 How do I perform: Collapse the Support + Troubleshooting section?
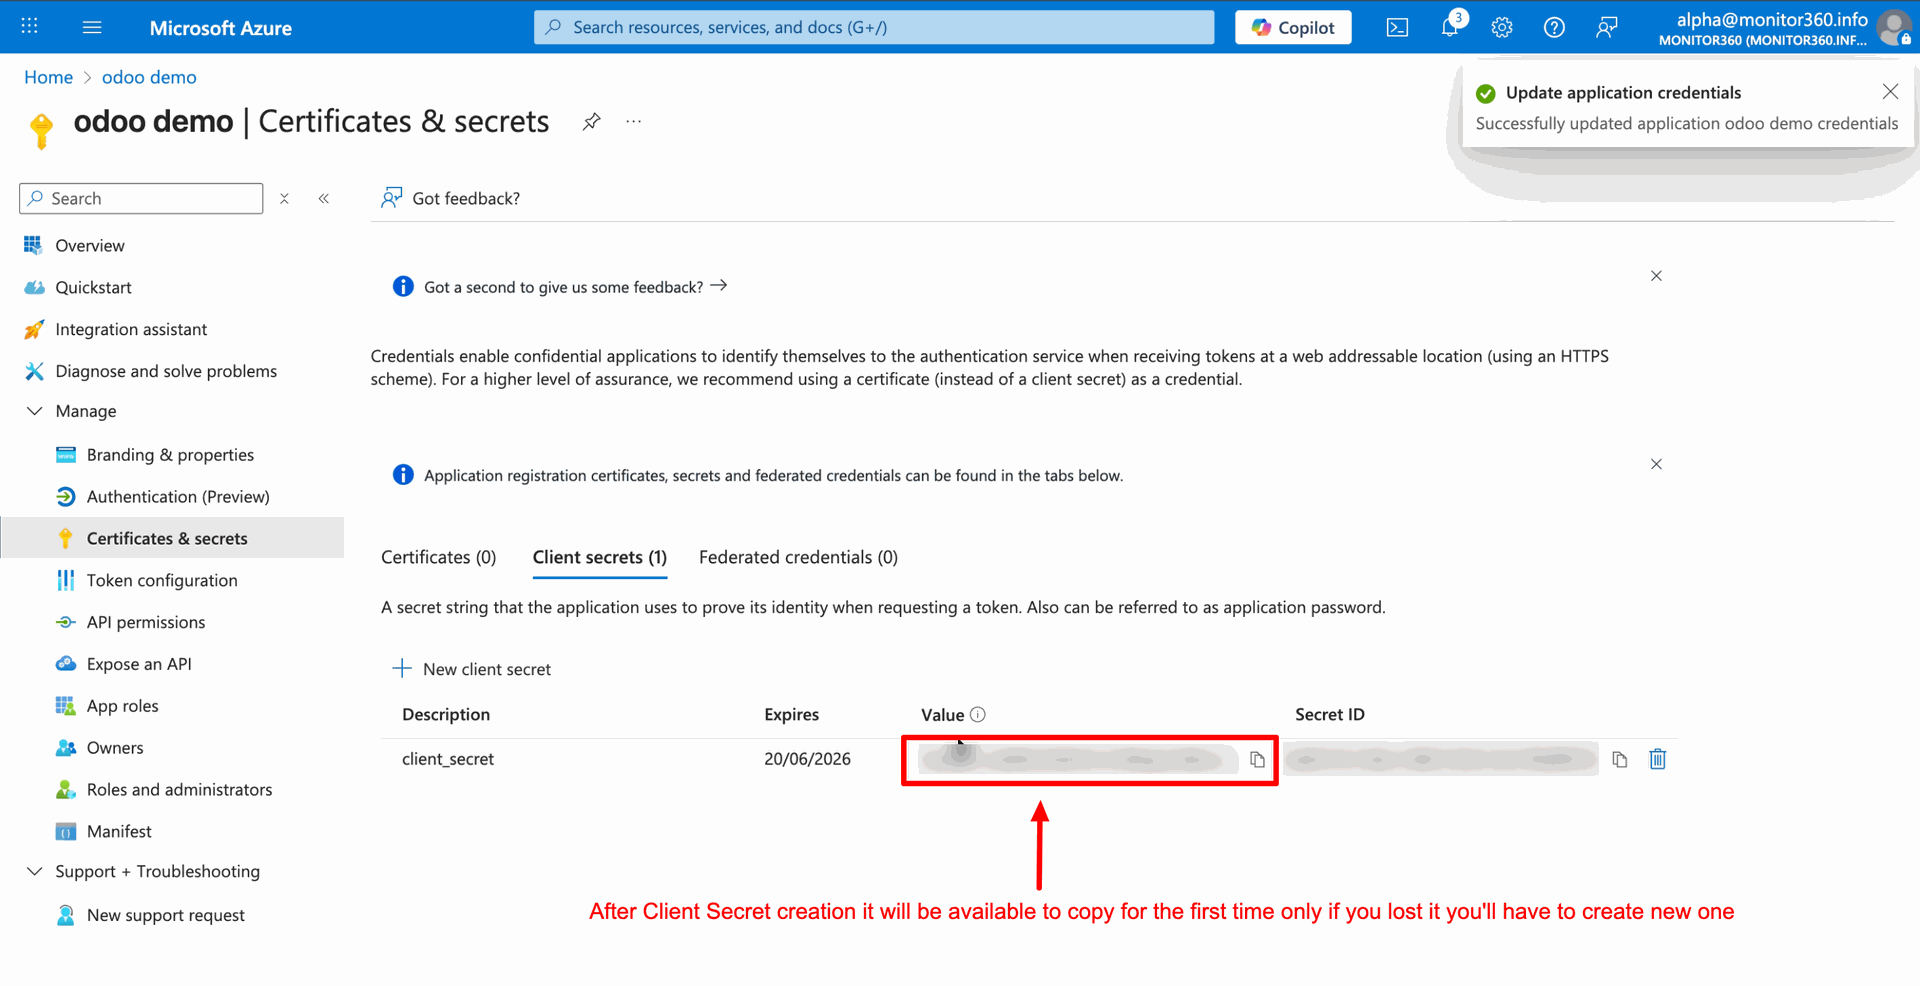click(x=34, y=871)
